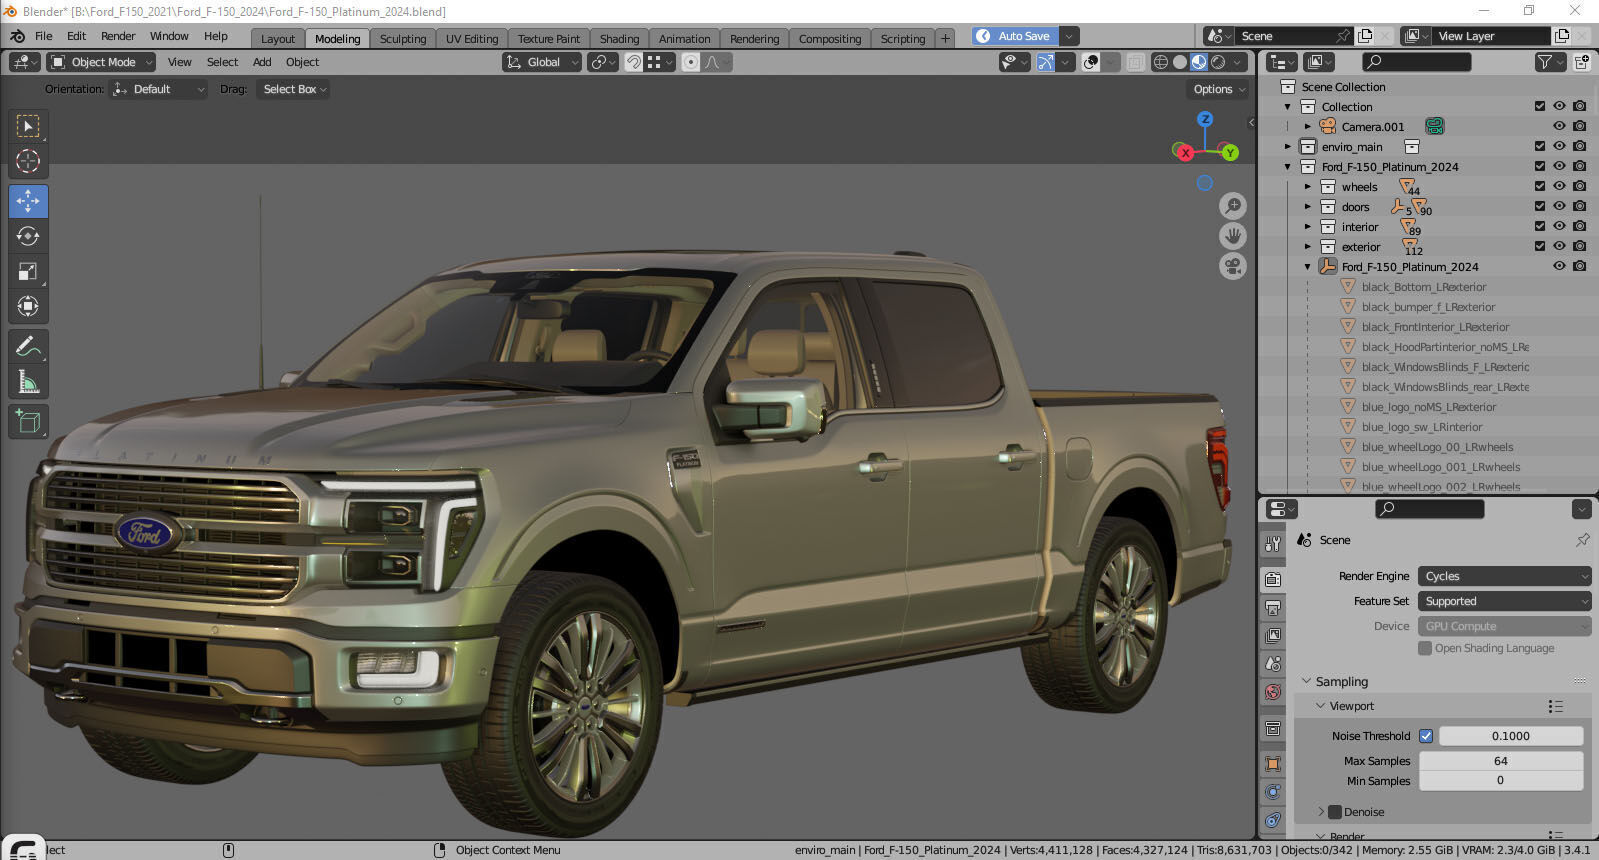Hide the doors collection with eye icon
Screen dimensions: 1599x860
(x=1559, y=206)
